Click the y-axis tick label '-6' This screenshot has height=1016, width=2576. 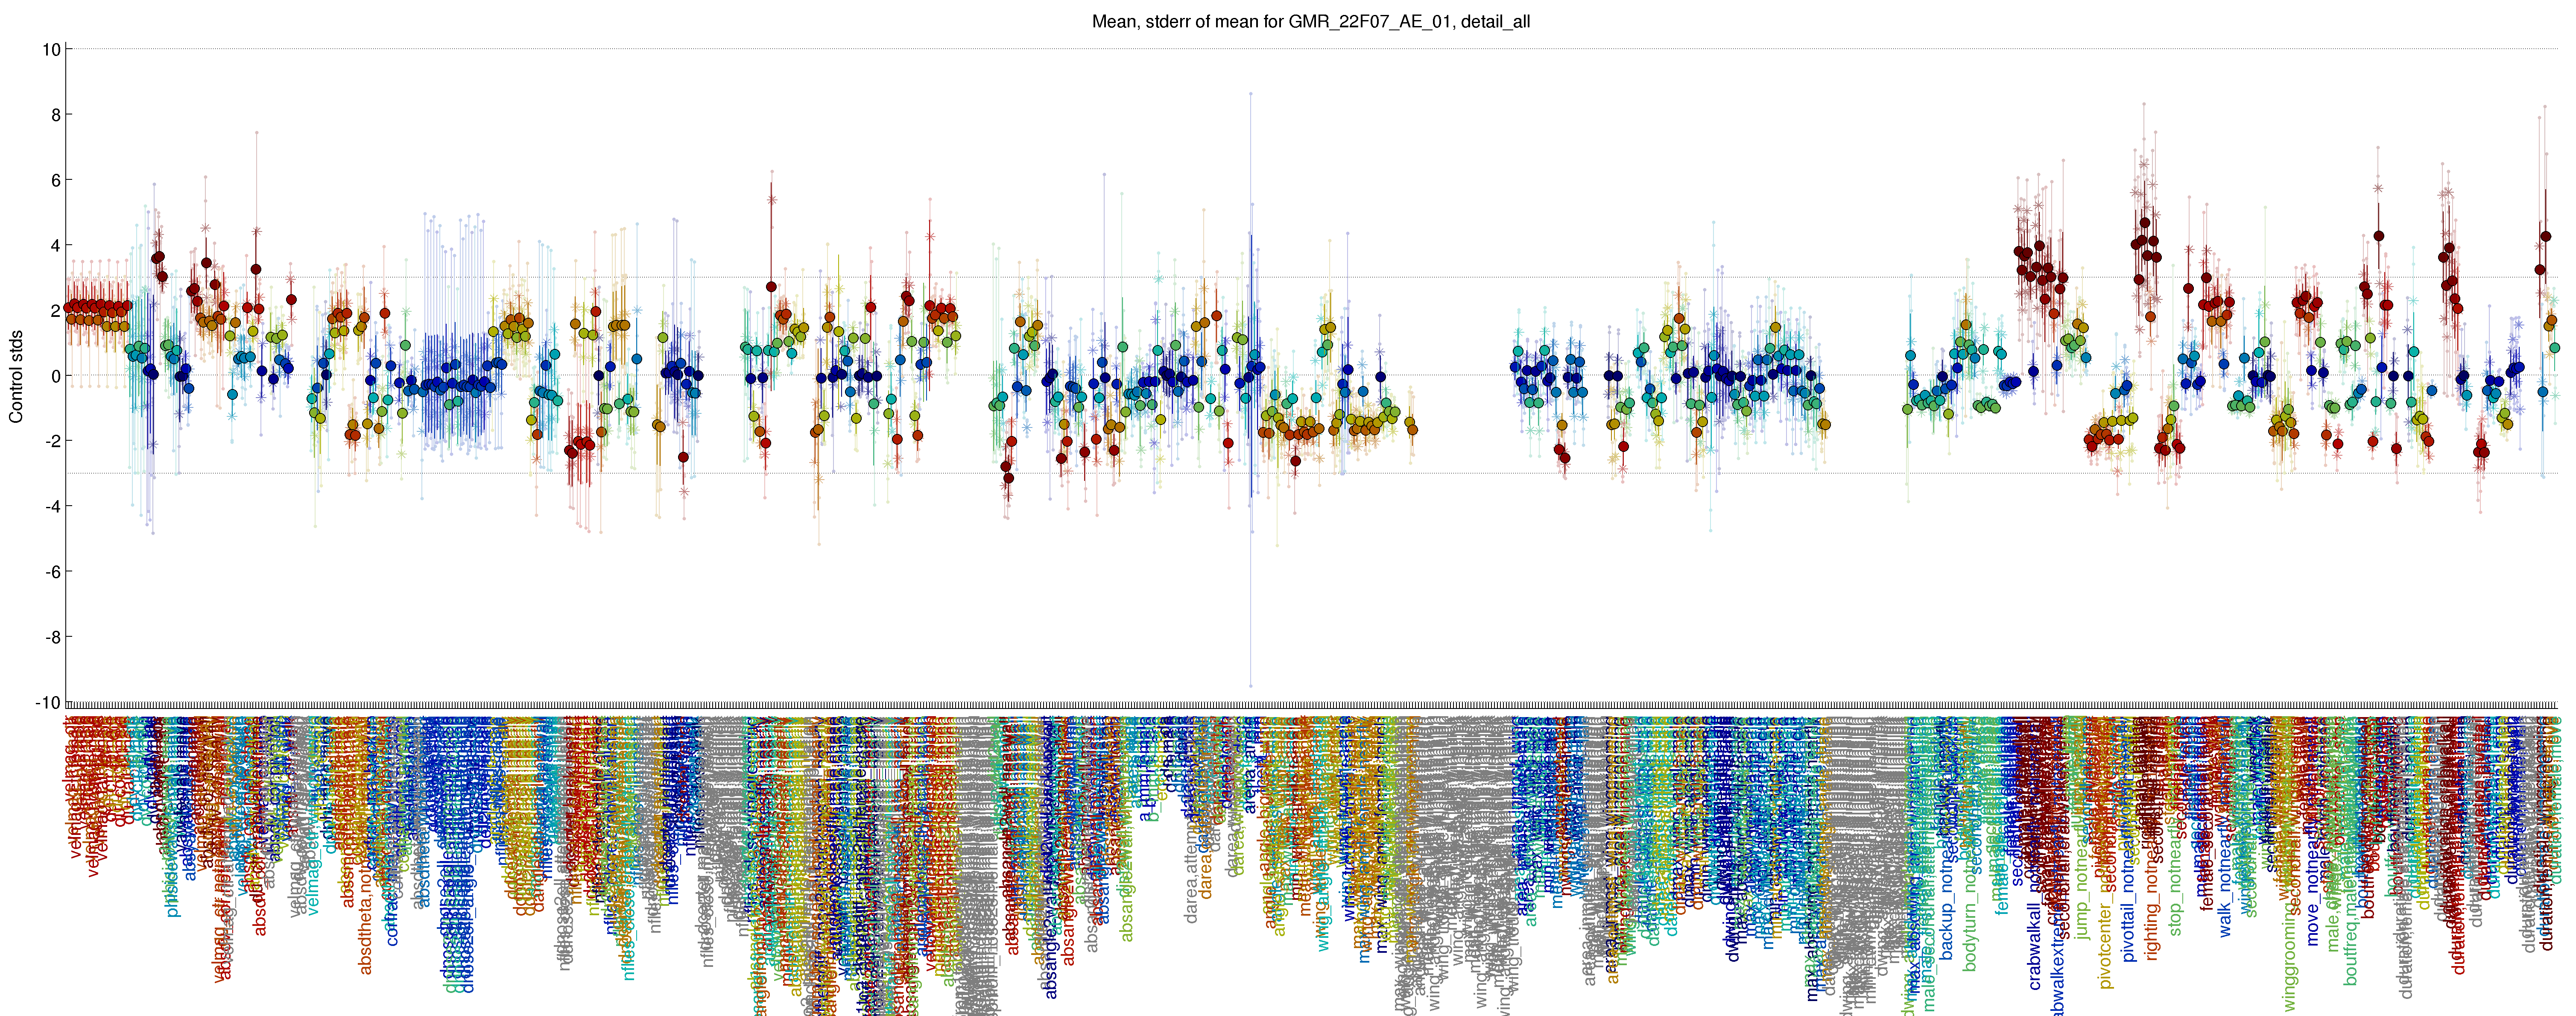pyautogui.click(x=53, y=572)
